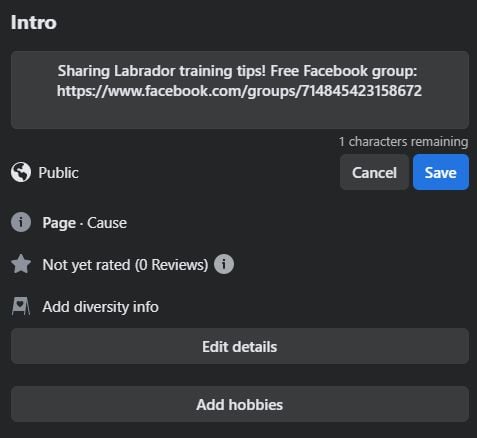Save the intro bio

point(441,172)
